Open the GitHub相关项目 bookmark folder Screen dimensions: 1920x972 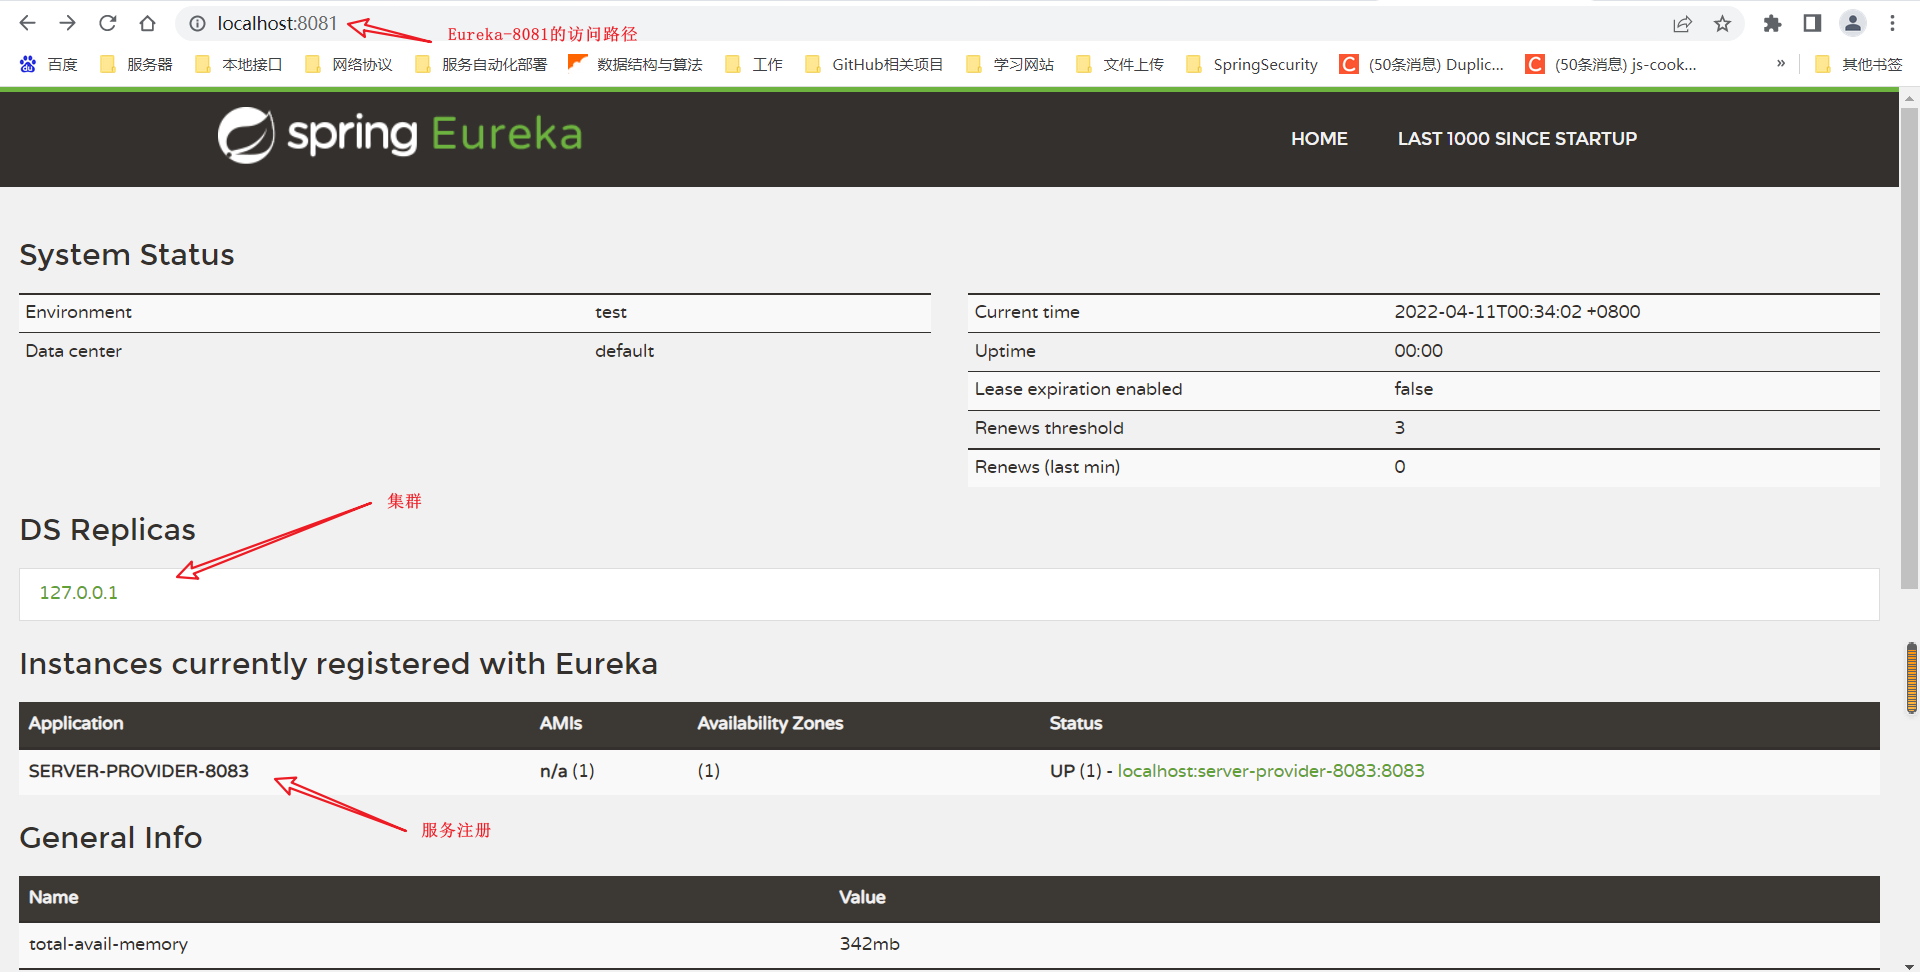(874, 64)
